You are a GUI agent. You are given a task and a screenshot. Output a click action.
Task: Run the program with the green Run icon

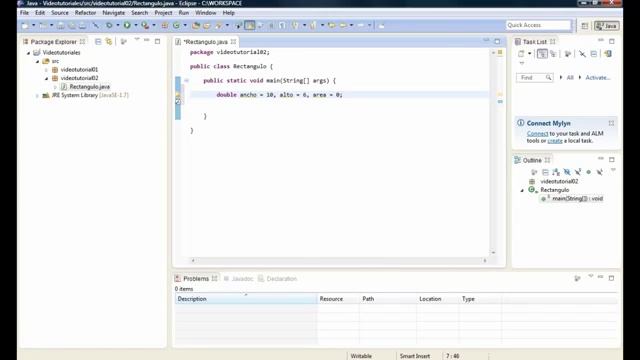click(x=127, y=25)
